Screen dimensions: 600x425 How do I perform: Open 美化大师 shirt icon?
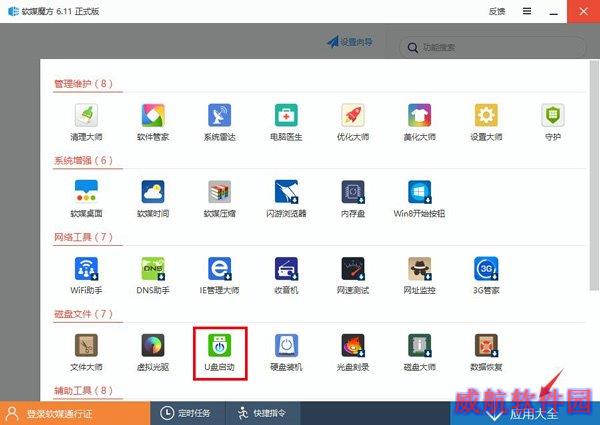(x=419, y=115)
